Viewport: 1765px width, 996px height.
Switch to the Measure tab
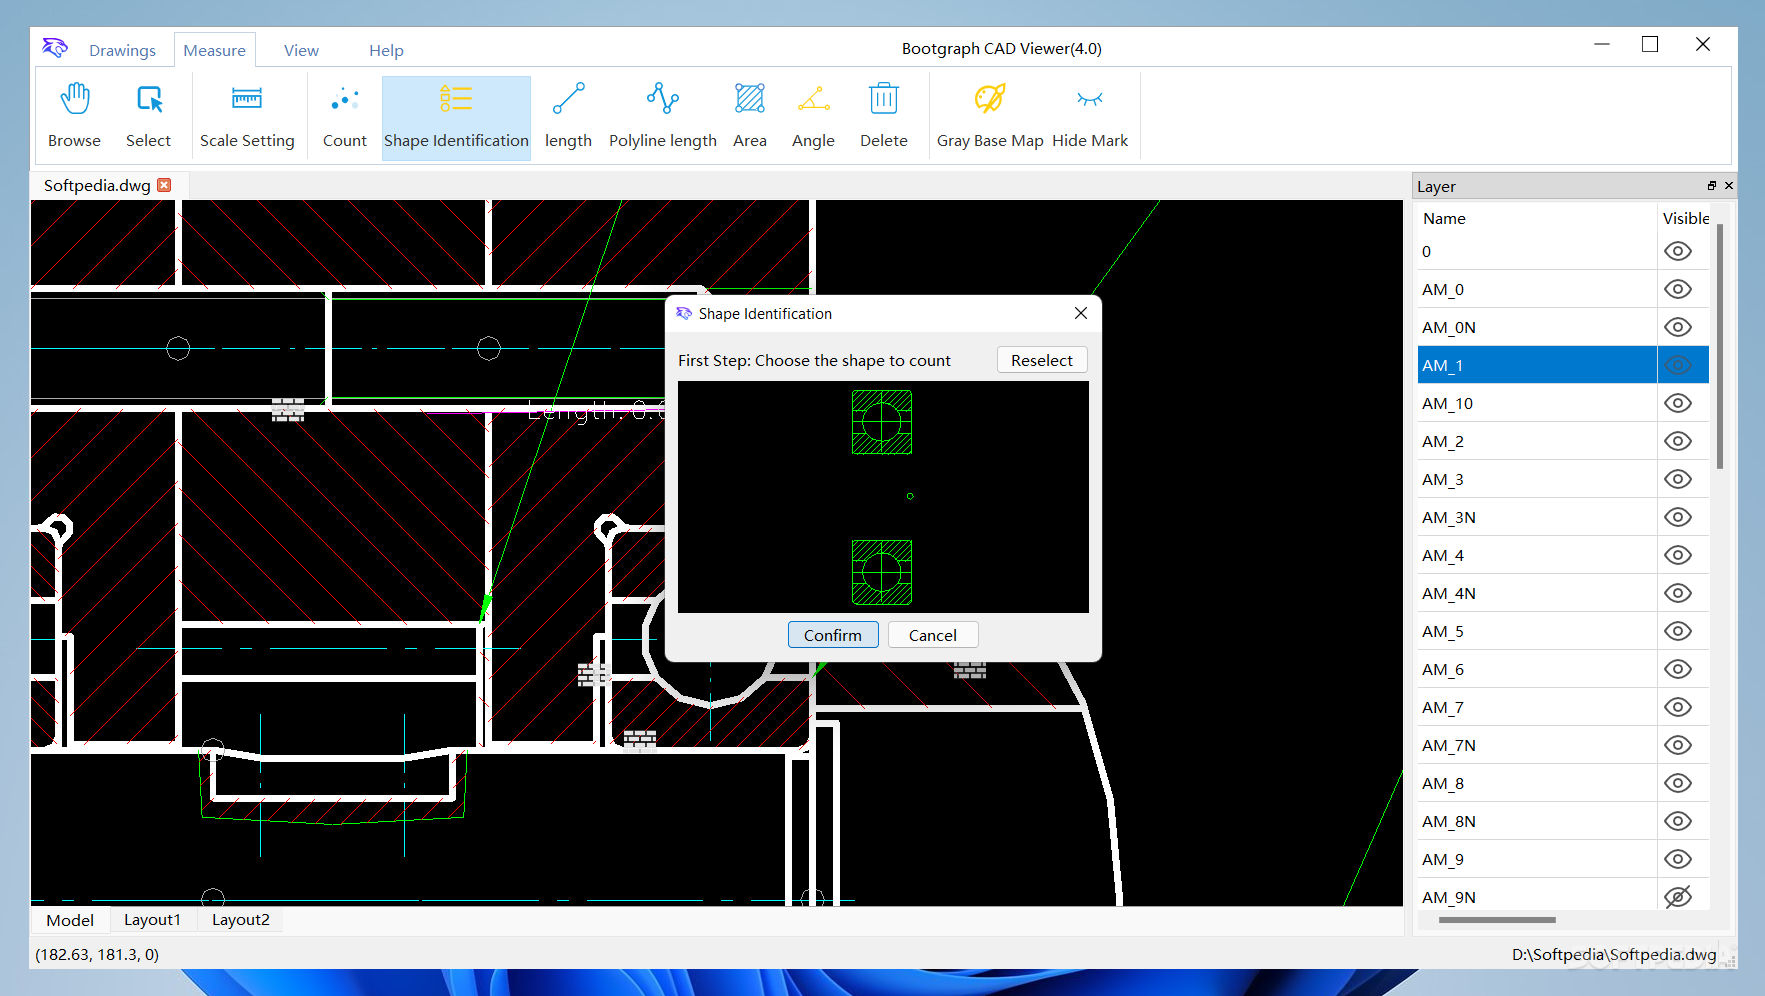pyautogui.click(x=214, y=50)
